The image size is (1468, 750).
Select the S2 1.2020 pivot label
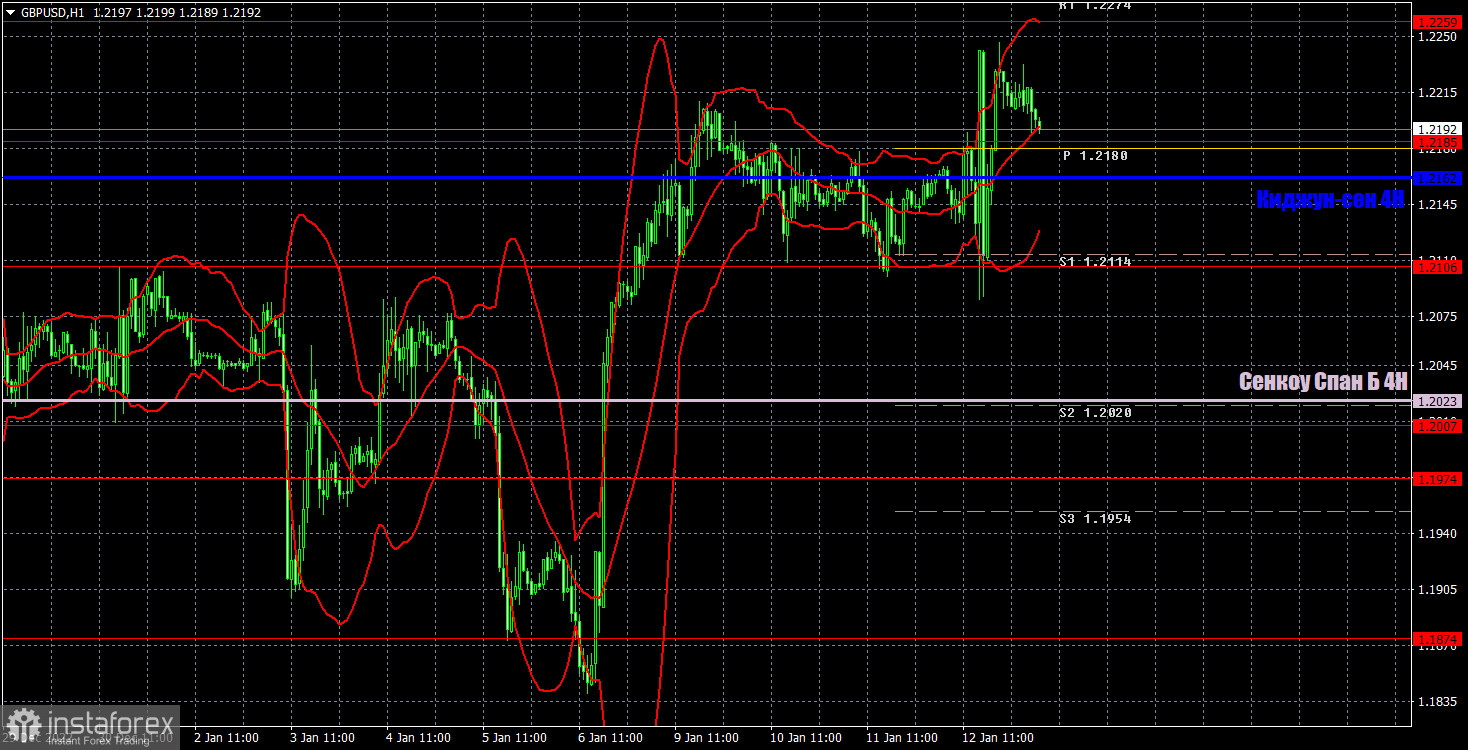pyautogui.click(x=1095, y=412)
